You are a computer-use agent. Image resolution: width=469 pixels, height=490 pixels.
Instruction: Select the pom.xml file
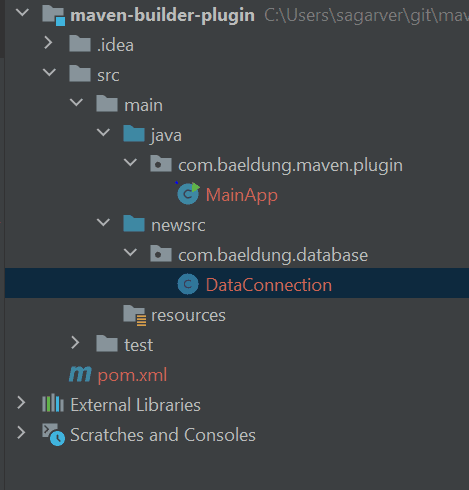click(x=132, y=375)
